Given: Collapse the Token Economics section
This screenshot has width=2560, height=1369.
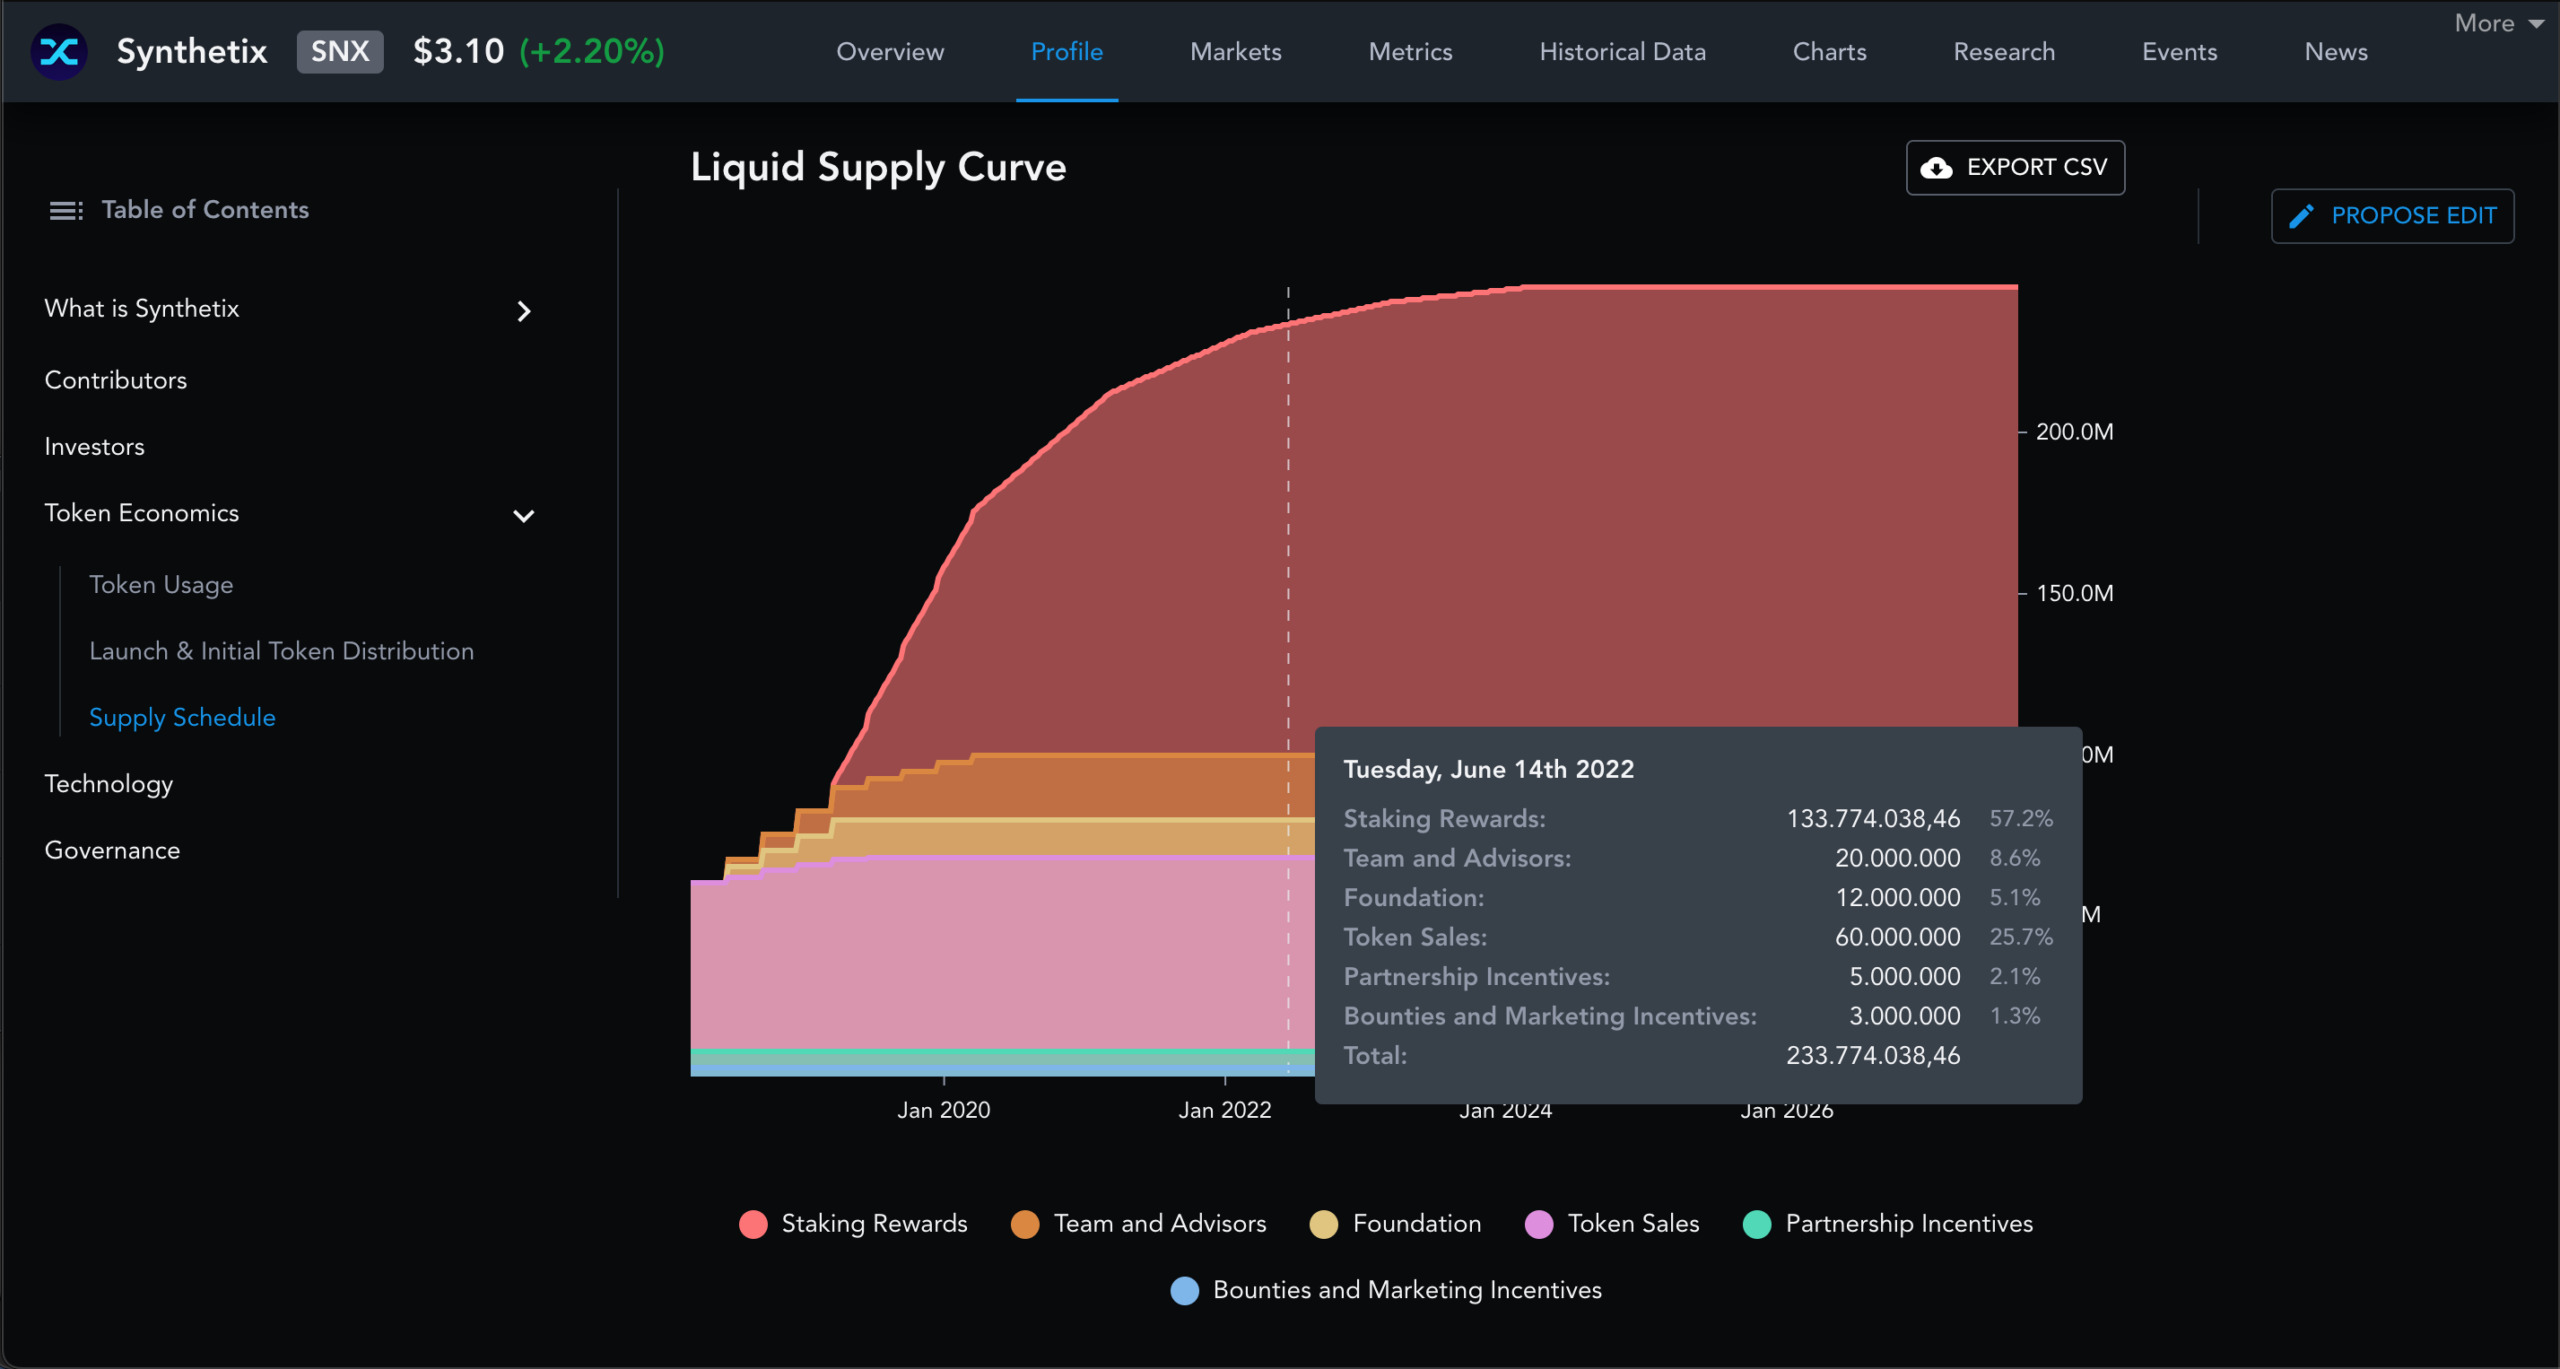Looking at the screenshot, I should pyautogui.click(x=523, y=516).
